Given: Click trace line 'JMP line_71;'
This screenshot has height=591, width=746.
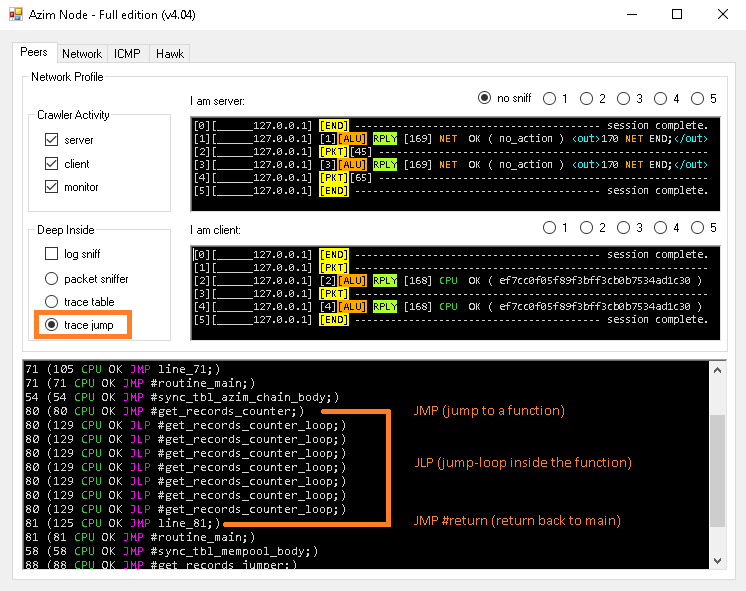Looking at the screenshot, I should (x=123, y=369).
